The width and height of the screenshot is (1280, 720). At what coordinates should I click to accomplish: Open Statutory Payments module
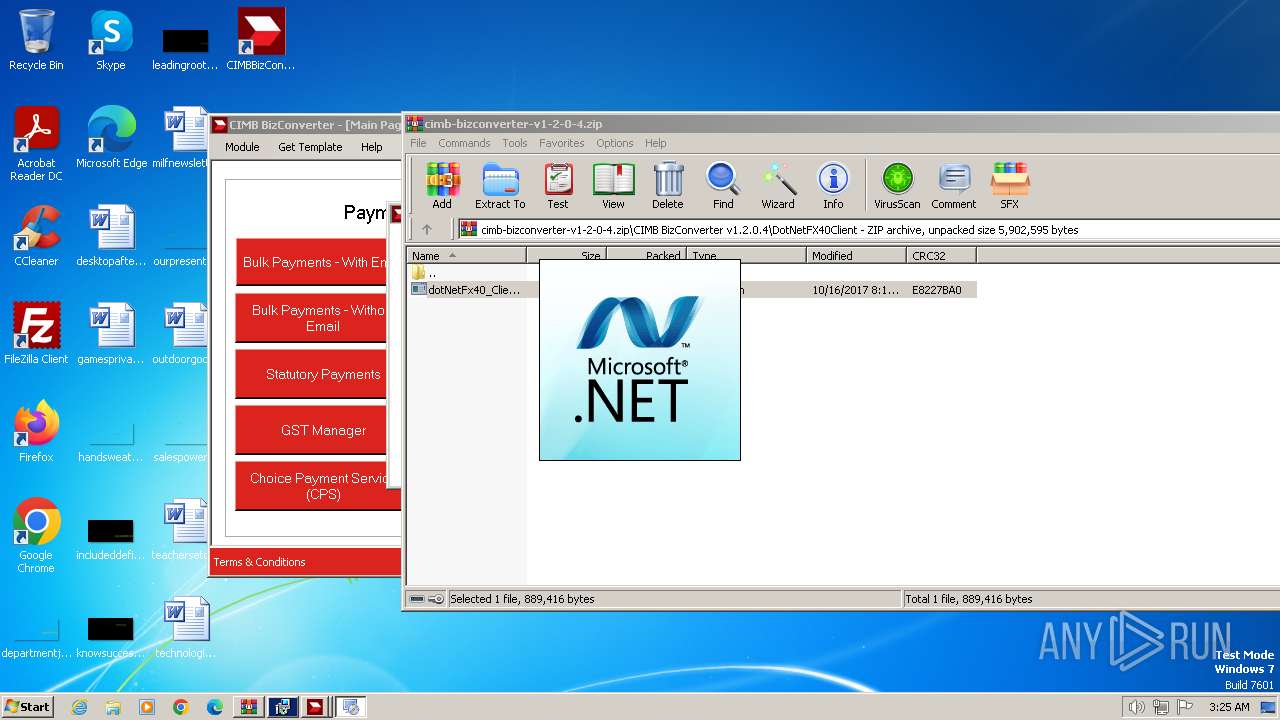click(x=312, y=374)
